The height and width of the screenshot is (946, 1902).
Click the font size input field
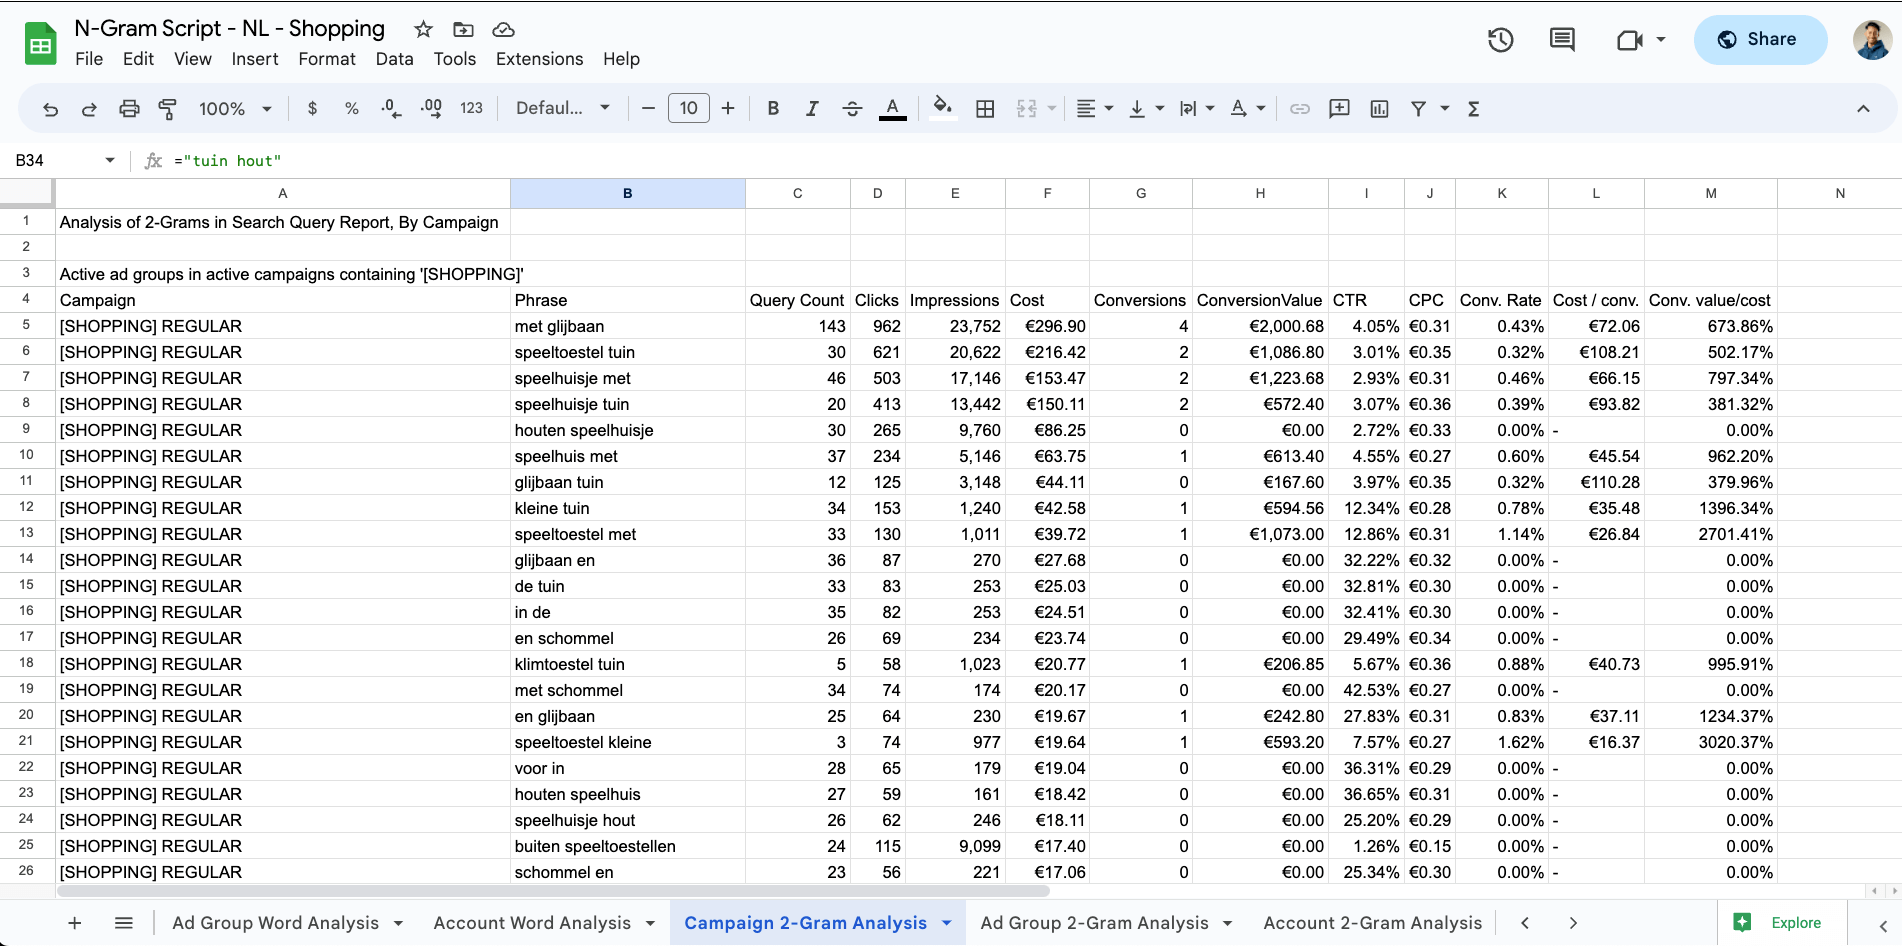pyautogui.click(x=688, y=108)
